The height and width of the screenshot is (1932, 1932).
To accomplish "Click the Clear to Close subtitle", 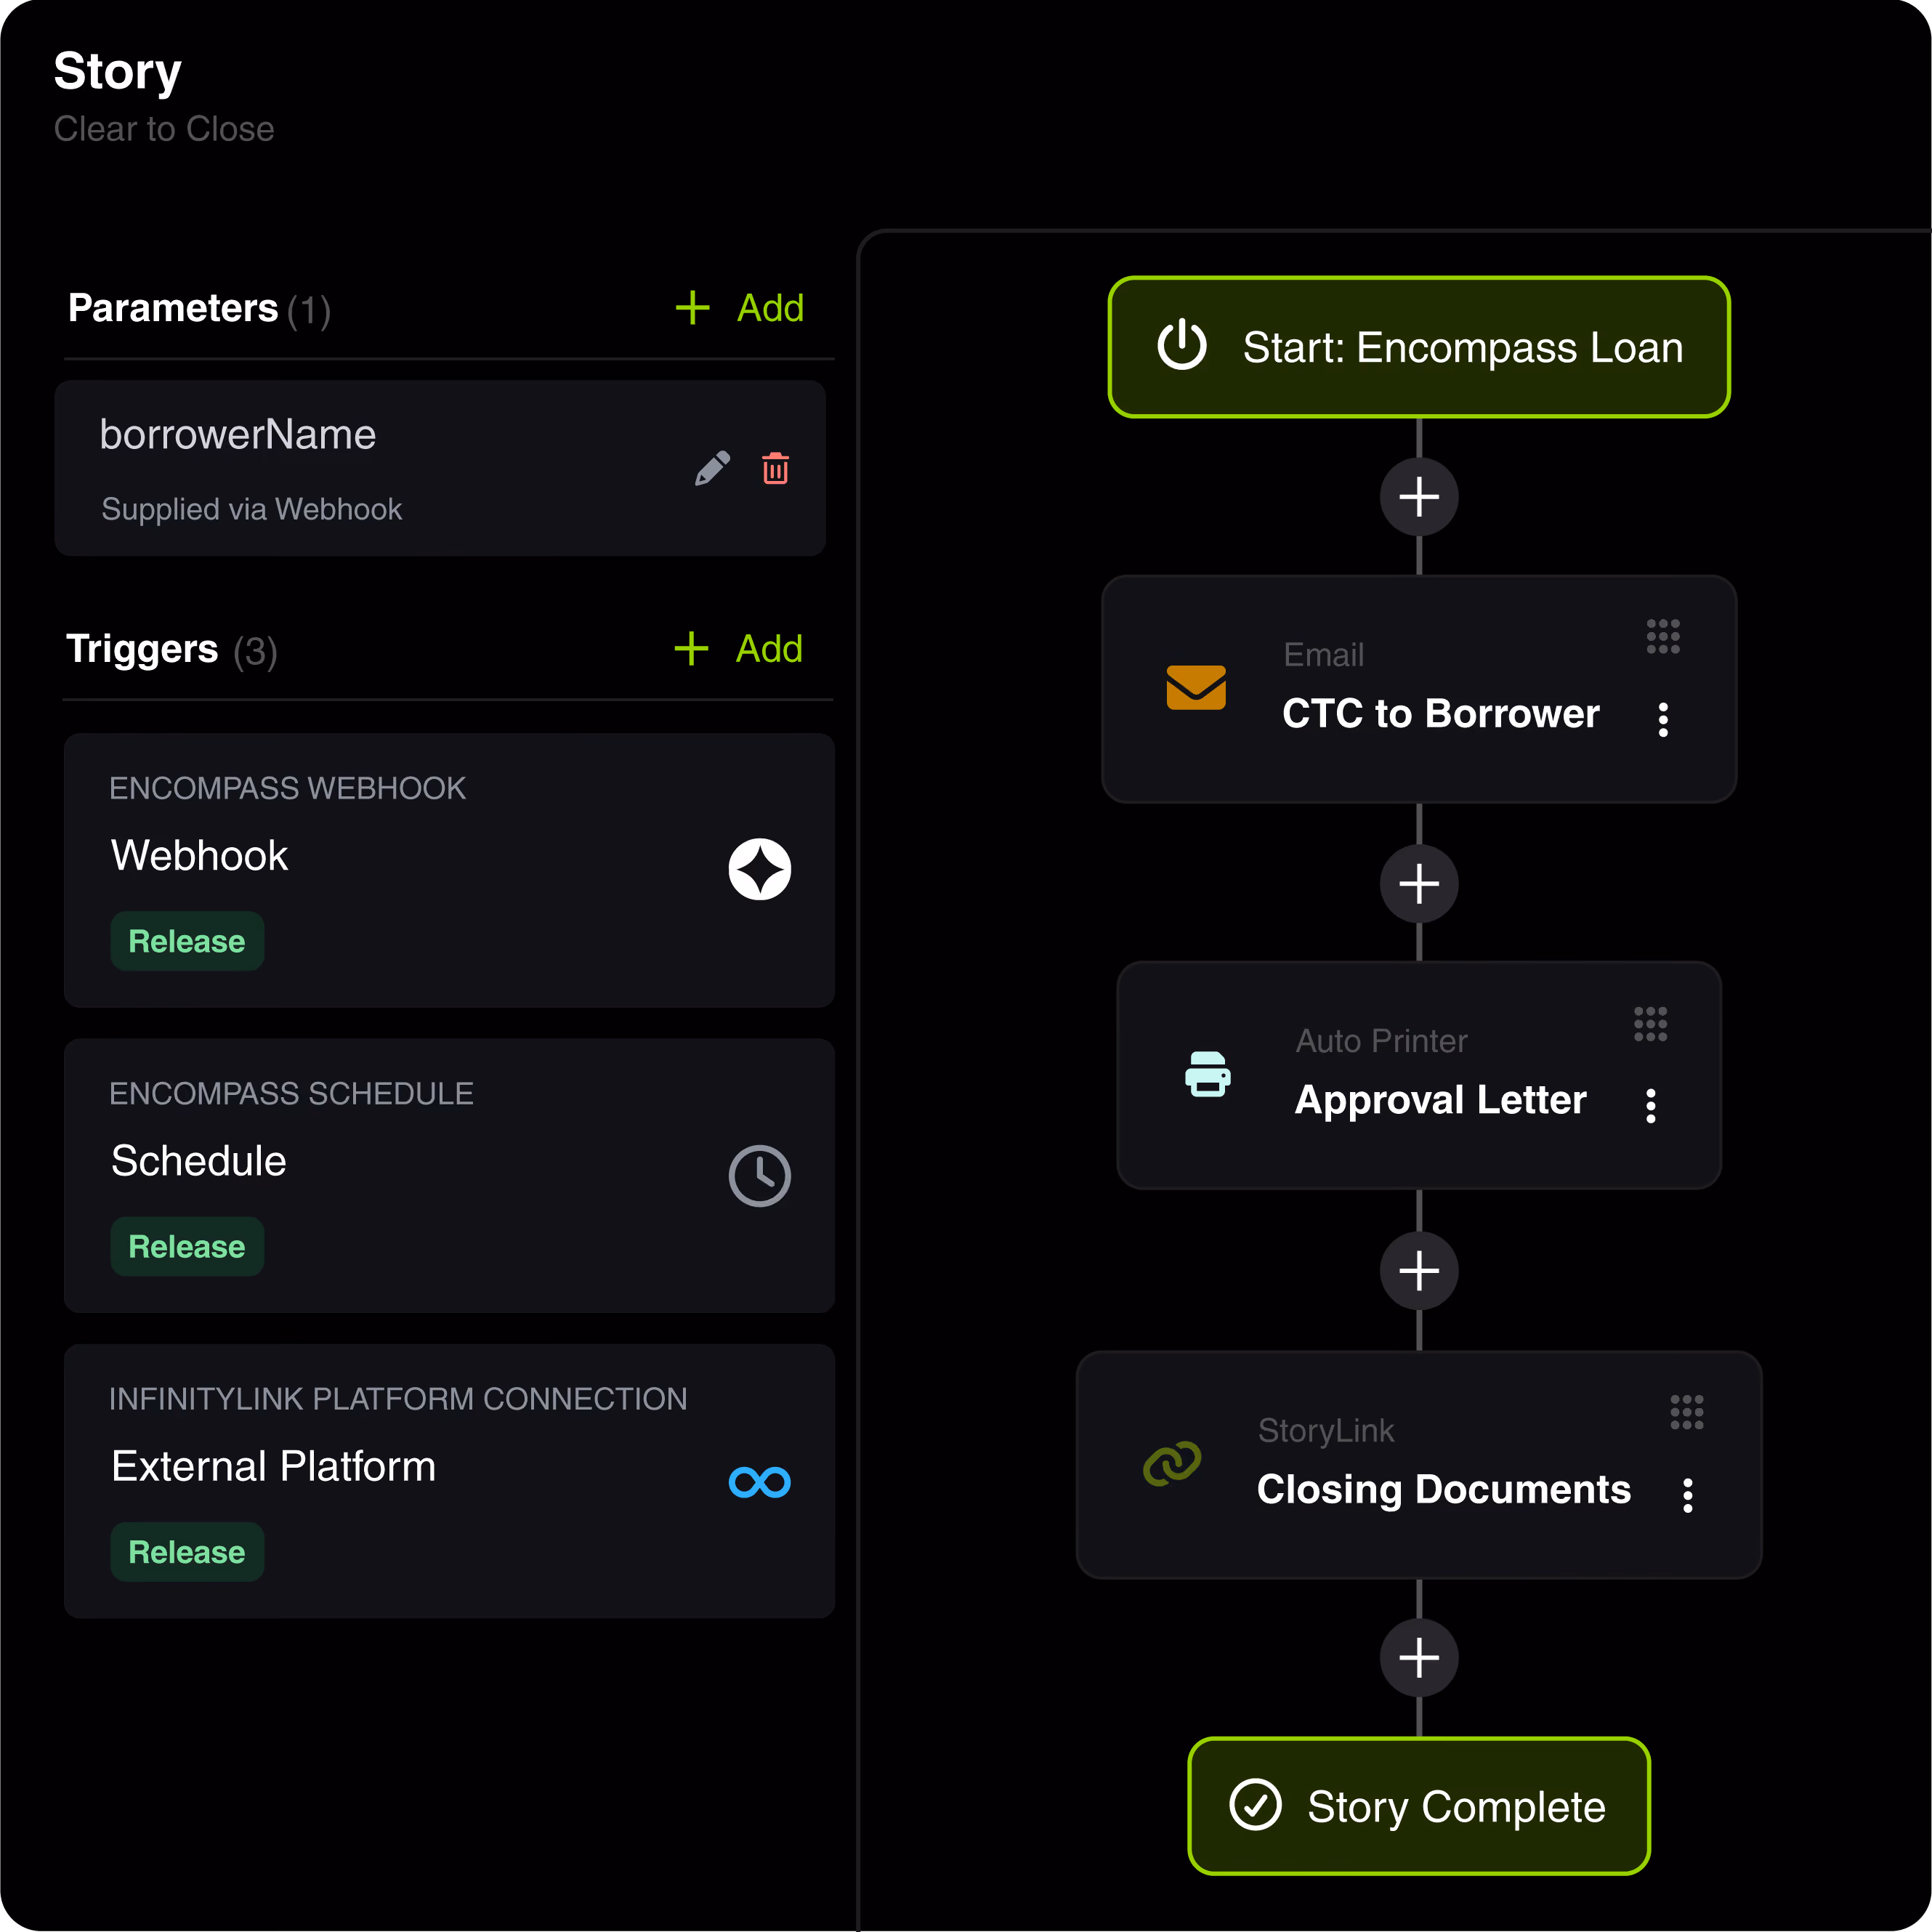I will click(164, 129).
